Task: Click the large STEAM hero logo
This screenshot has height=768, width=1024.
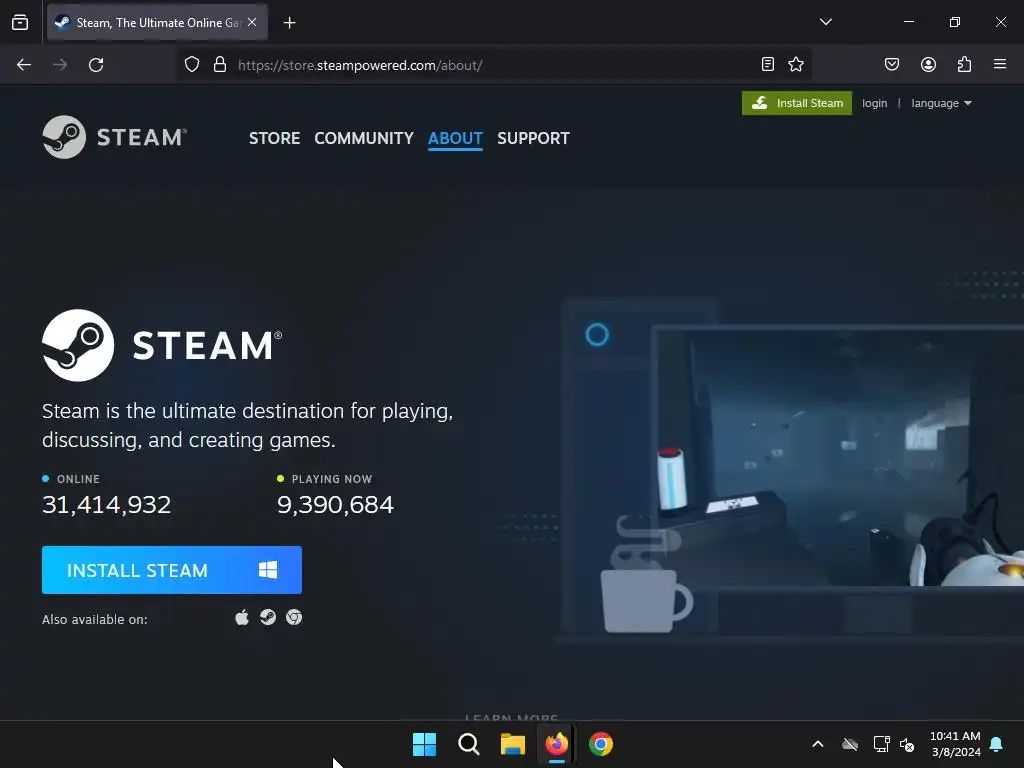Action: 162,345
